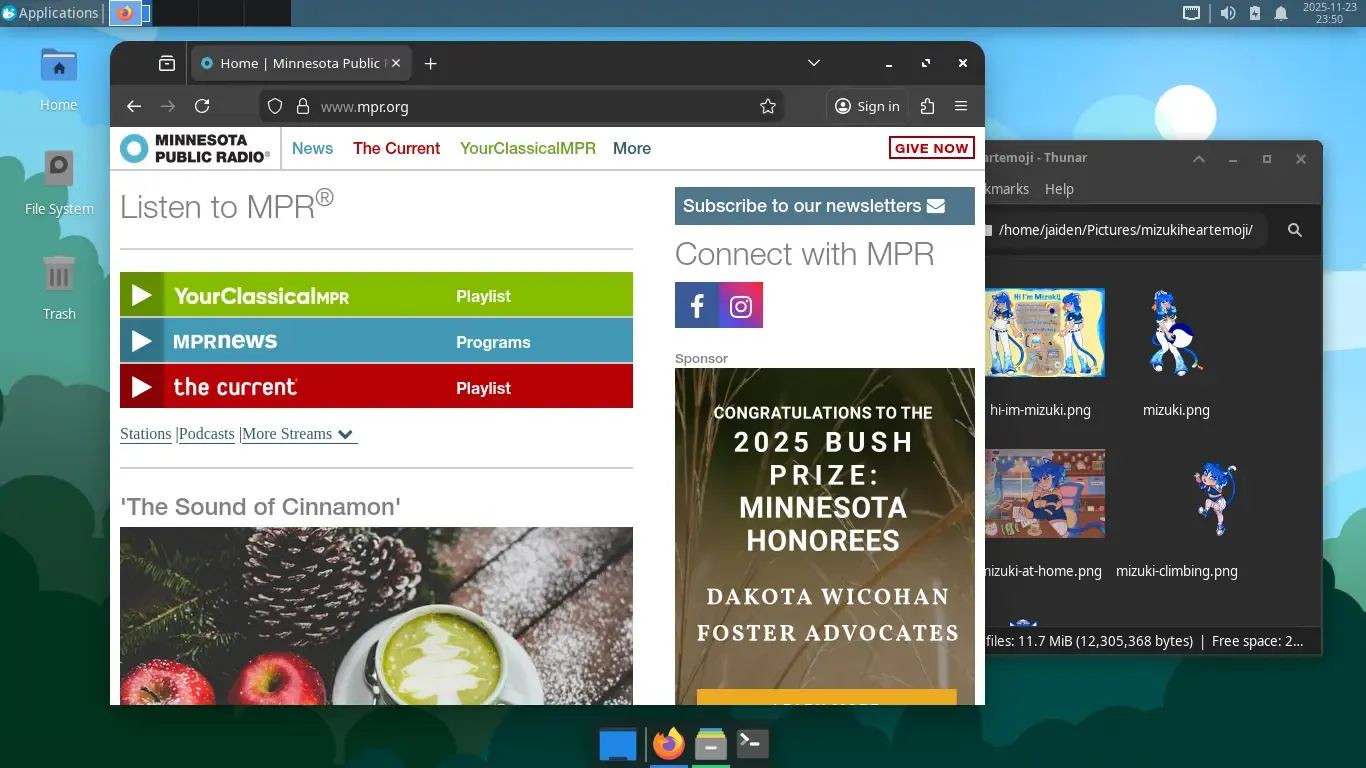Mute audio via the volume tray icon
The image size is (1366, 768).
pos(1229,13)
